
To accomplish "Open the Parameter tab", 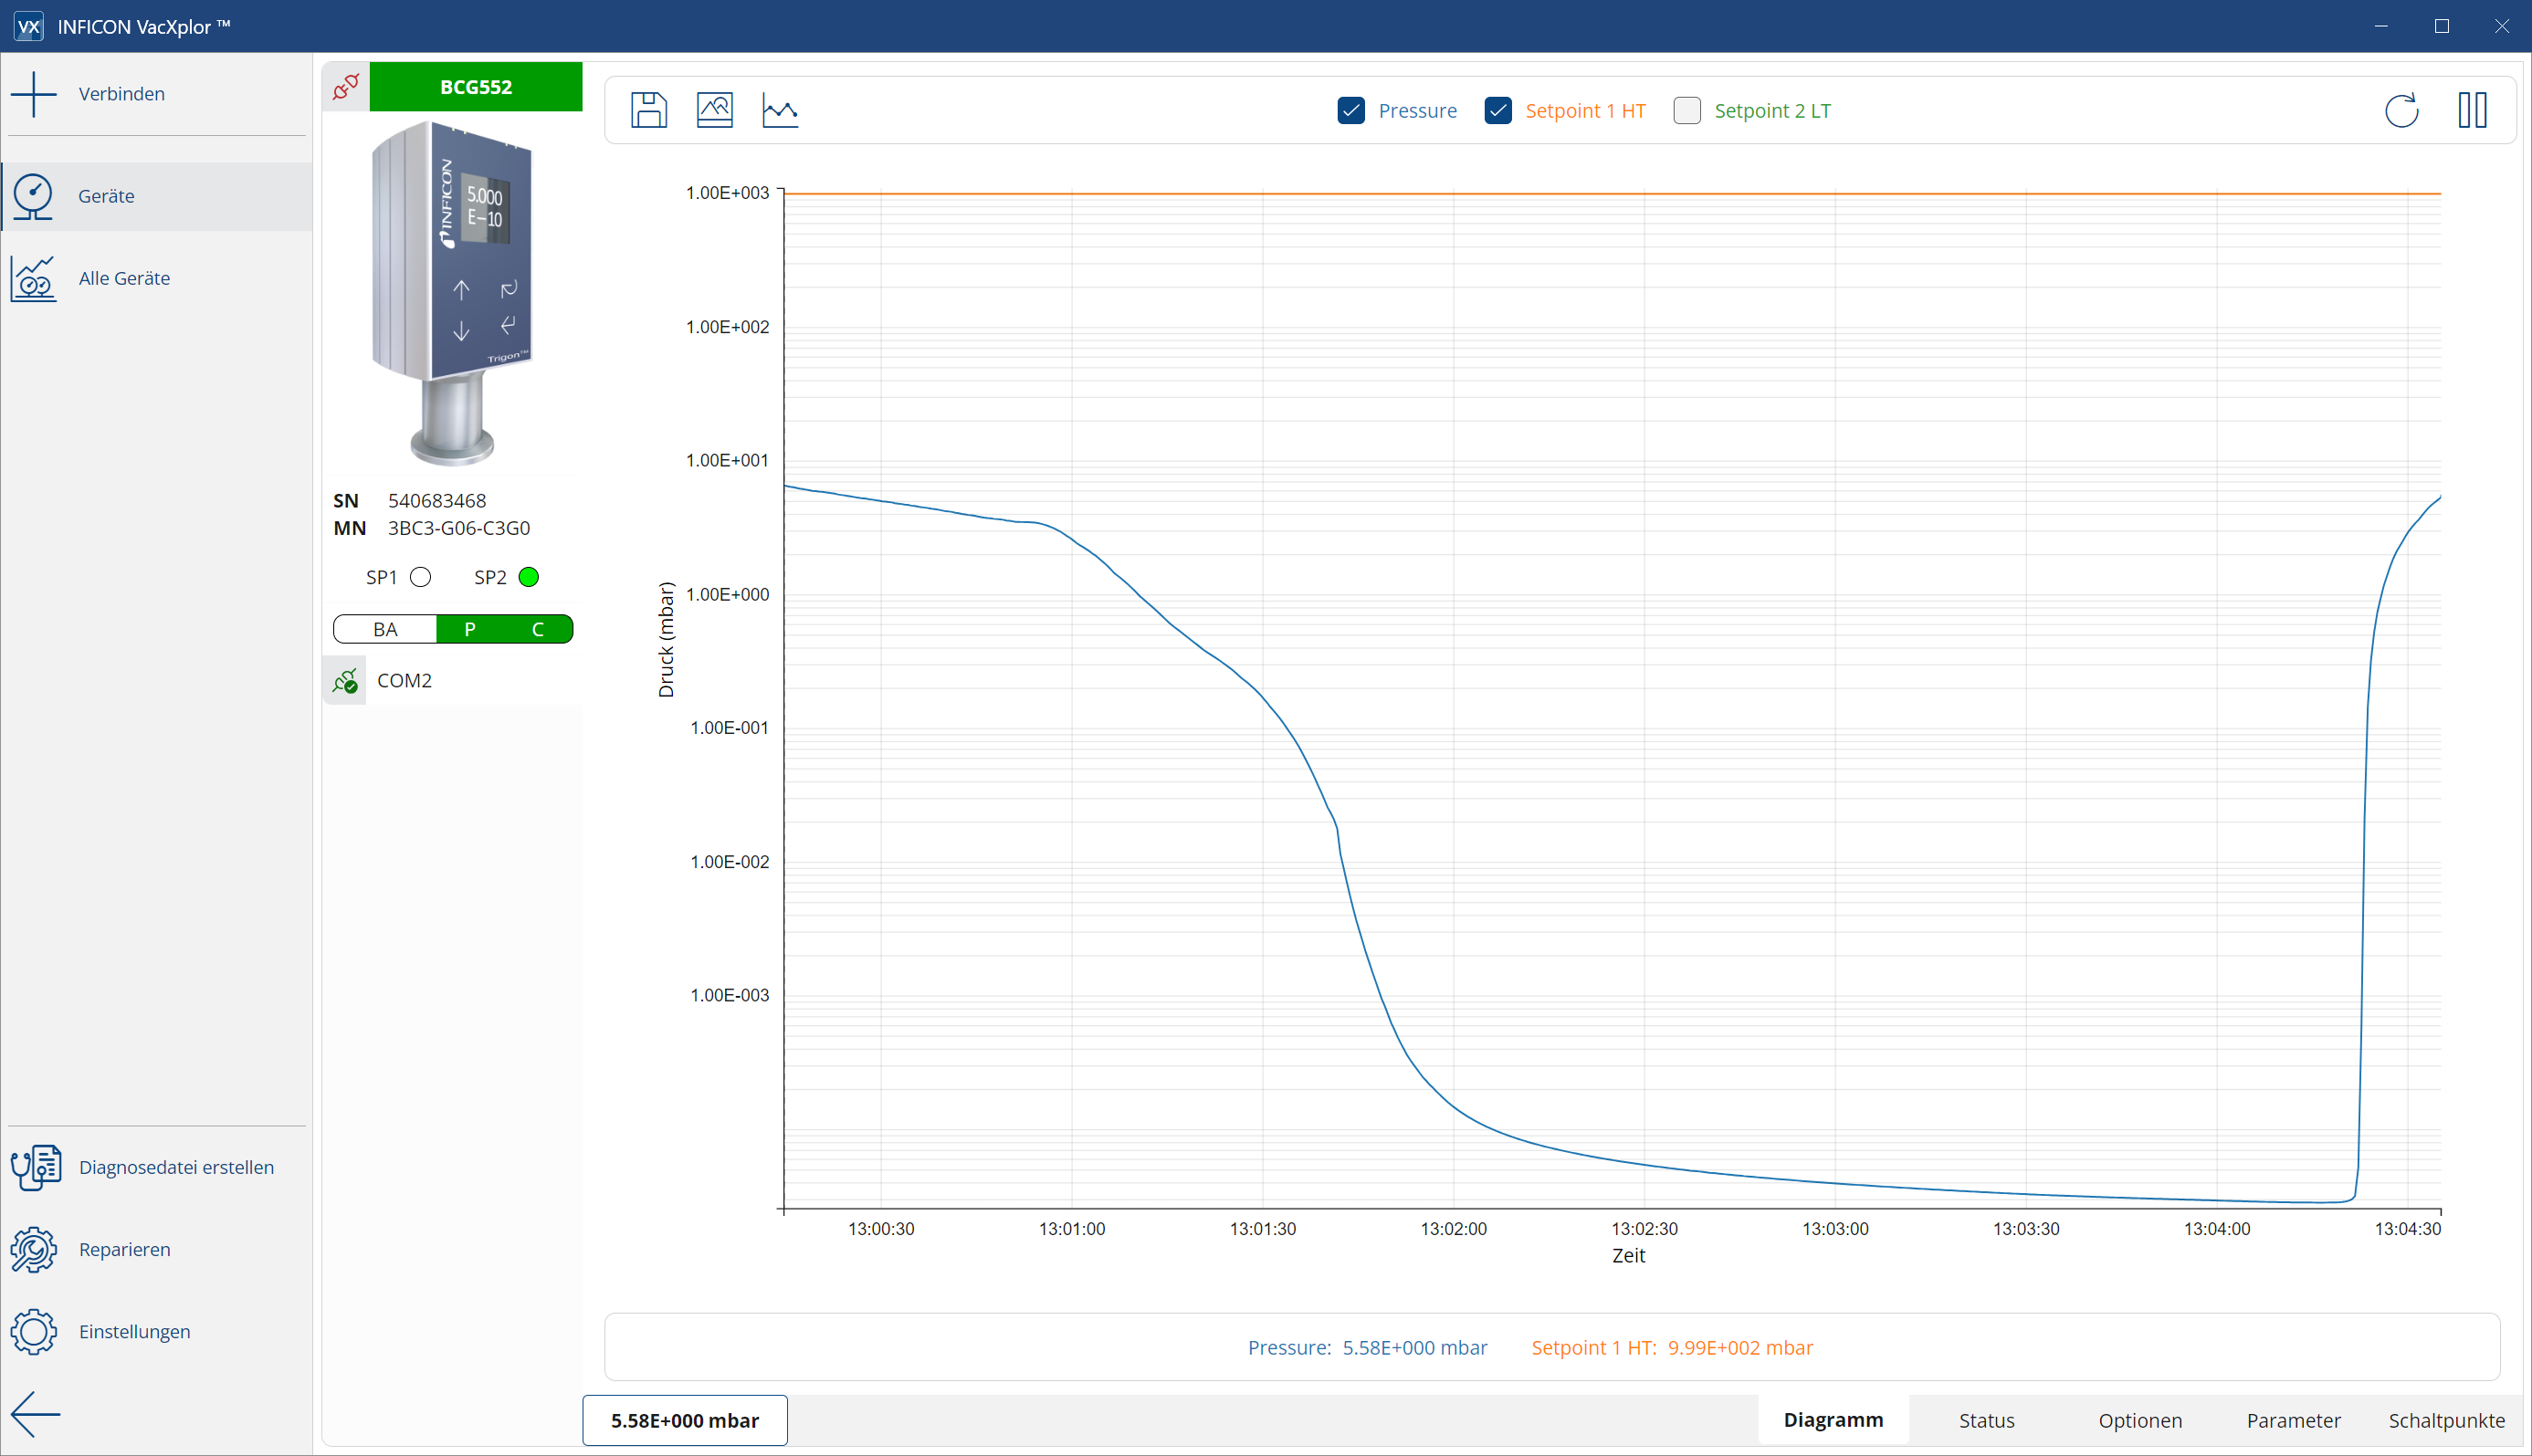I will pos(2293,1420).
